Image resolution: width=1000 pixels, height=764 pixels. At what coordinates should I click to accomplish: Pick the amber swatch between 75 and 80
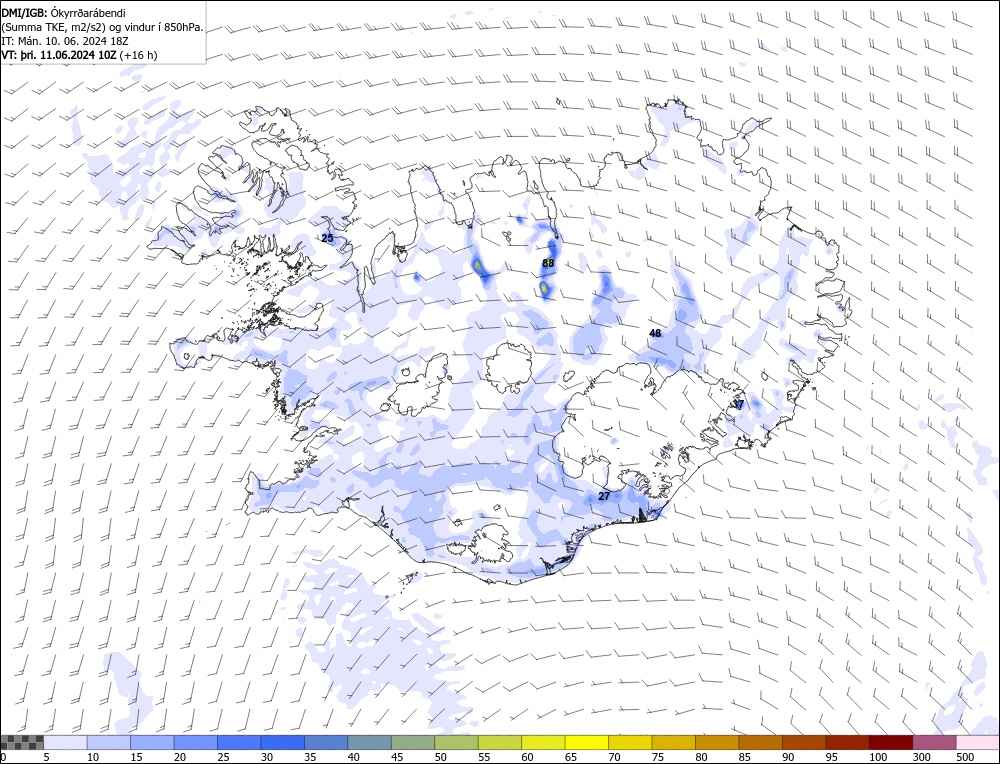click(673, 742)
